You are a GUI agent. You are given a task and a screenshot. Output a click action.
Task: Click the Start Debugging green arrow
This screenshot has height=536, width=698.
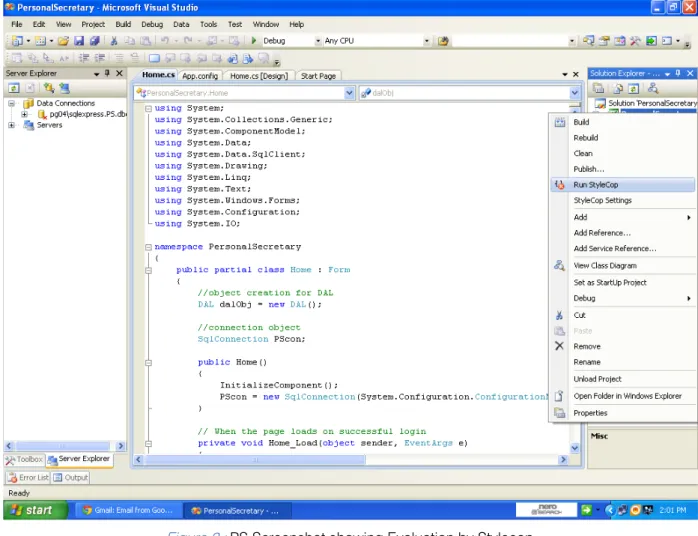[253, 41]
